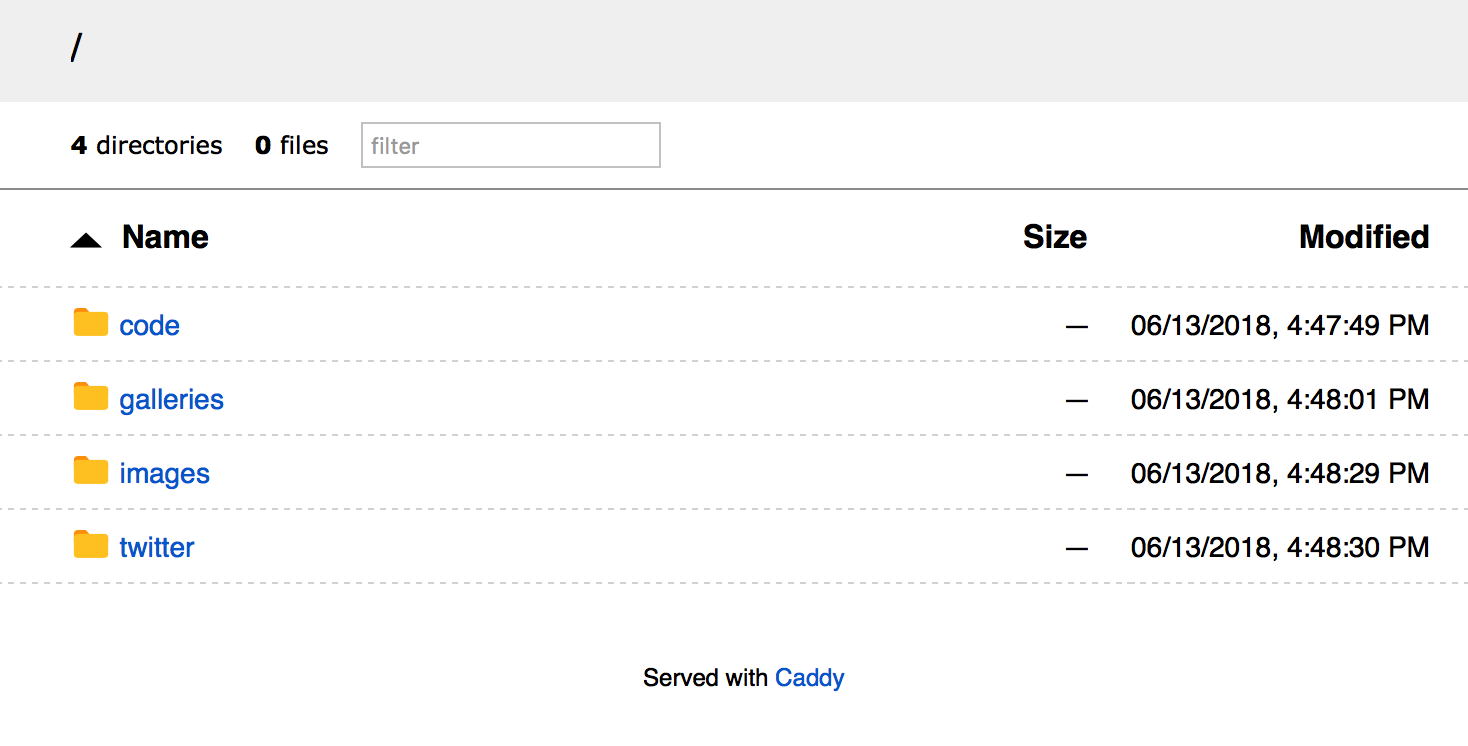The width and height of the screenshot is (1468, 746).
Task: Click the "4 directories" count label
Action: click(147, 146)
